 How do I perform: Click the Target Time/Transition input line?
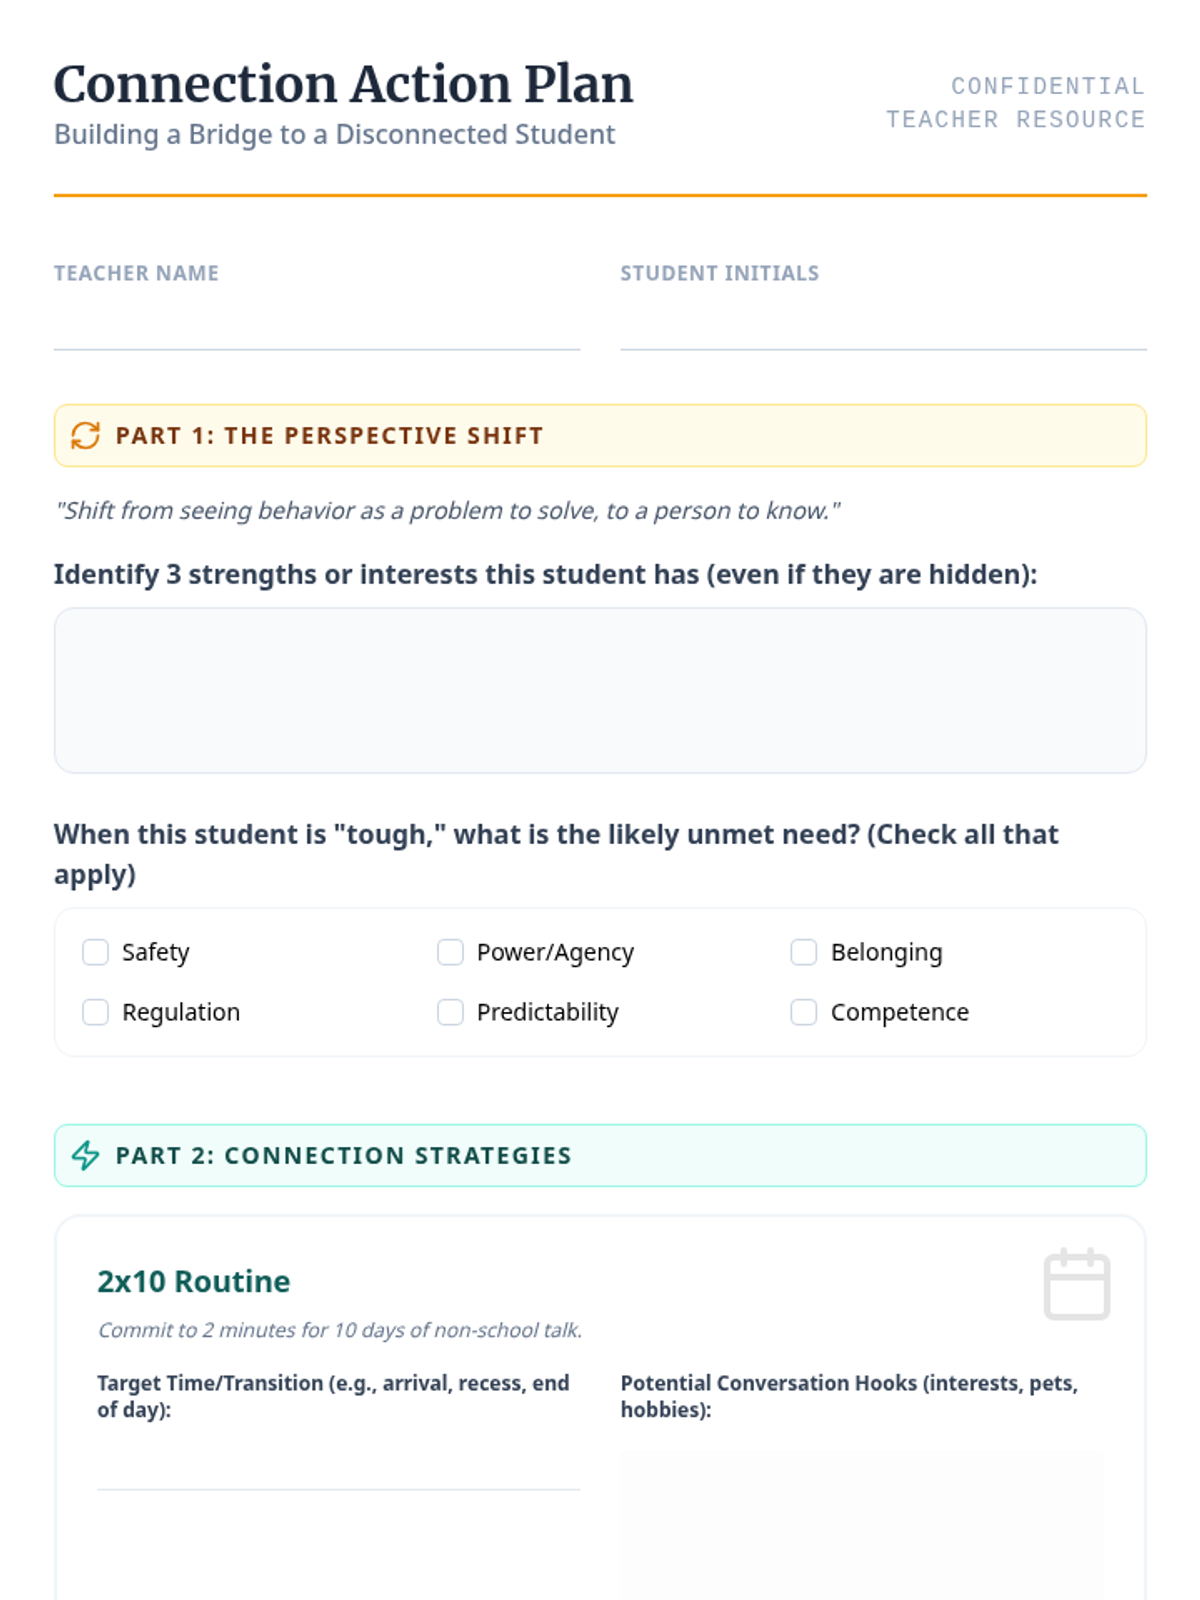[x=338, y=1467]
